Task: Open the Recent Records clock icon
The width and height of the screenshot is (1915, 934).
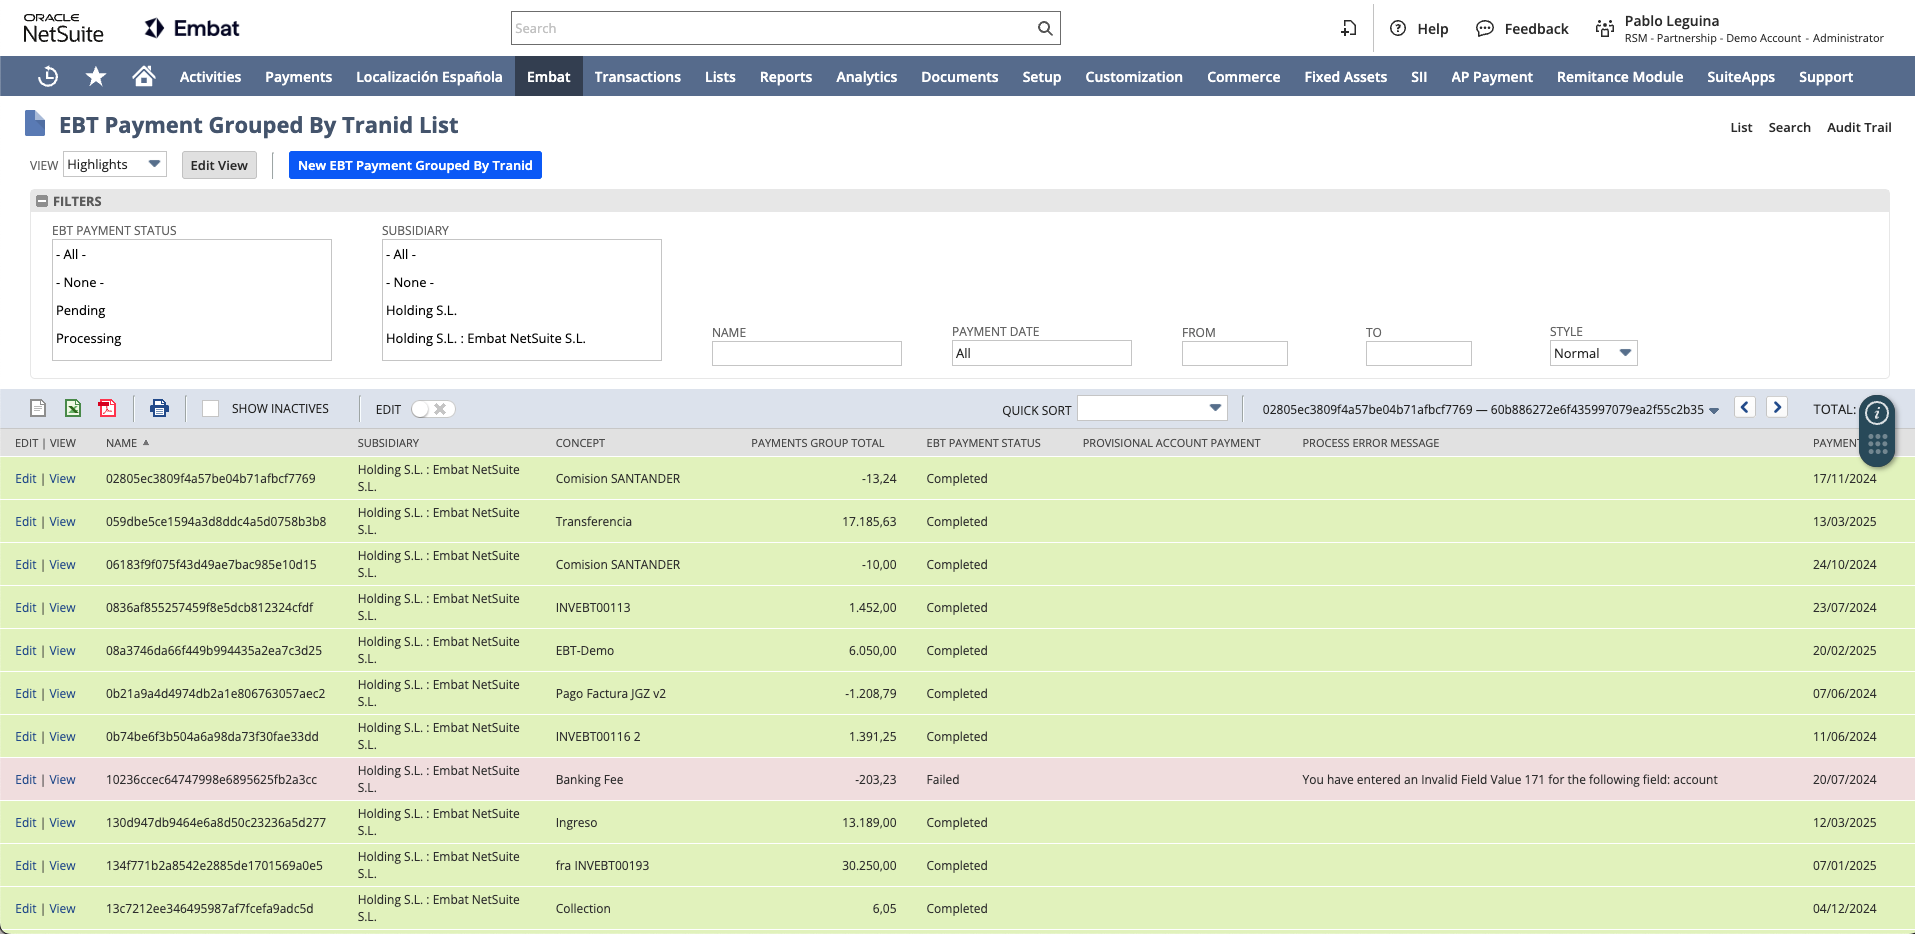Action: point(48,77)
